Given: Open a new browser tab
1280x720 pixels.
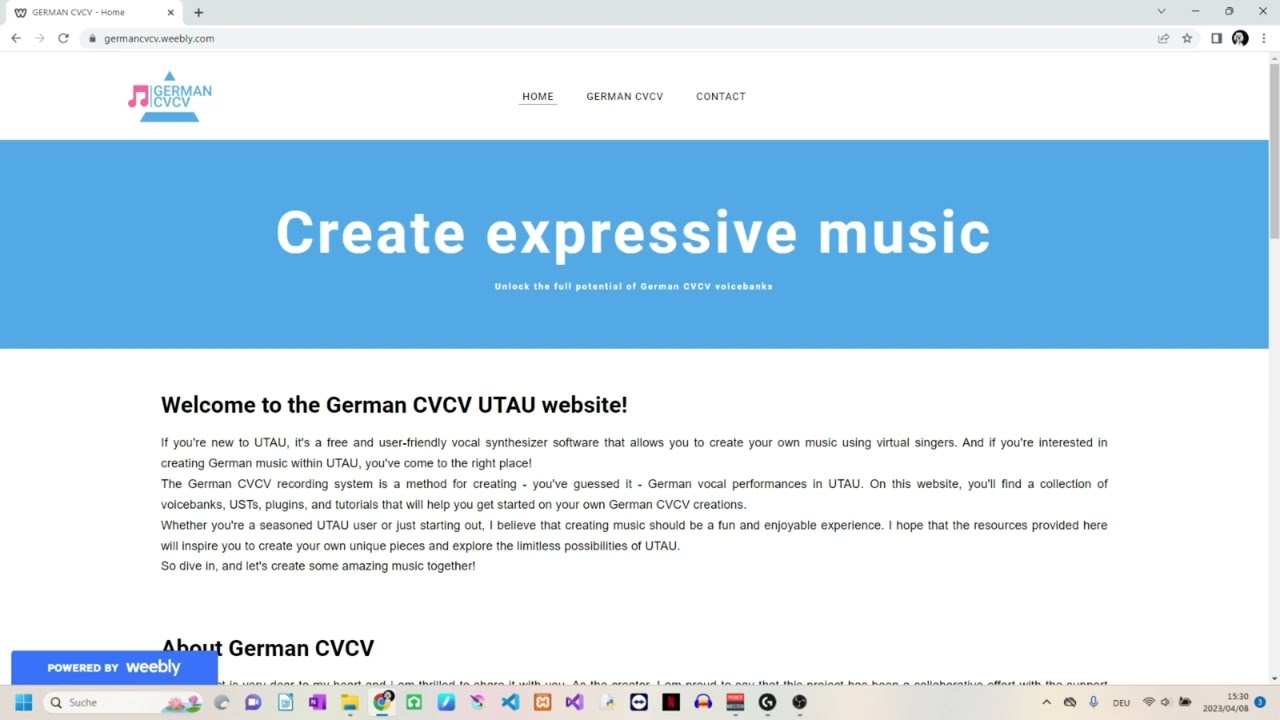Looking at the screenshot, I should (x=198, y=12).
